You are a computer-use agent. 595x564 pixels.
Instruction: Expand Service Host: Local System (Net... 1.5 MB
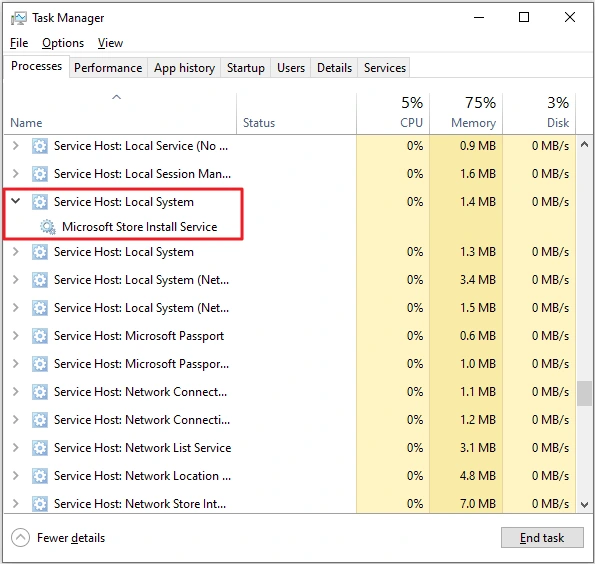pyautogui.click(x=16, y=307)
